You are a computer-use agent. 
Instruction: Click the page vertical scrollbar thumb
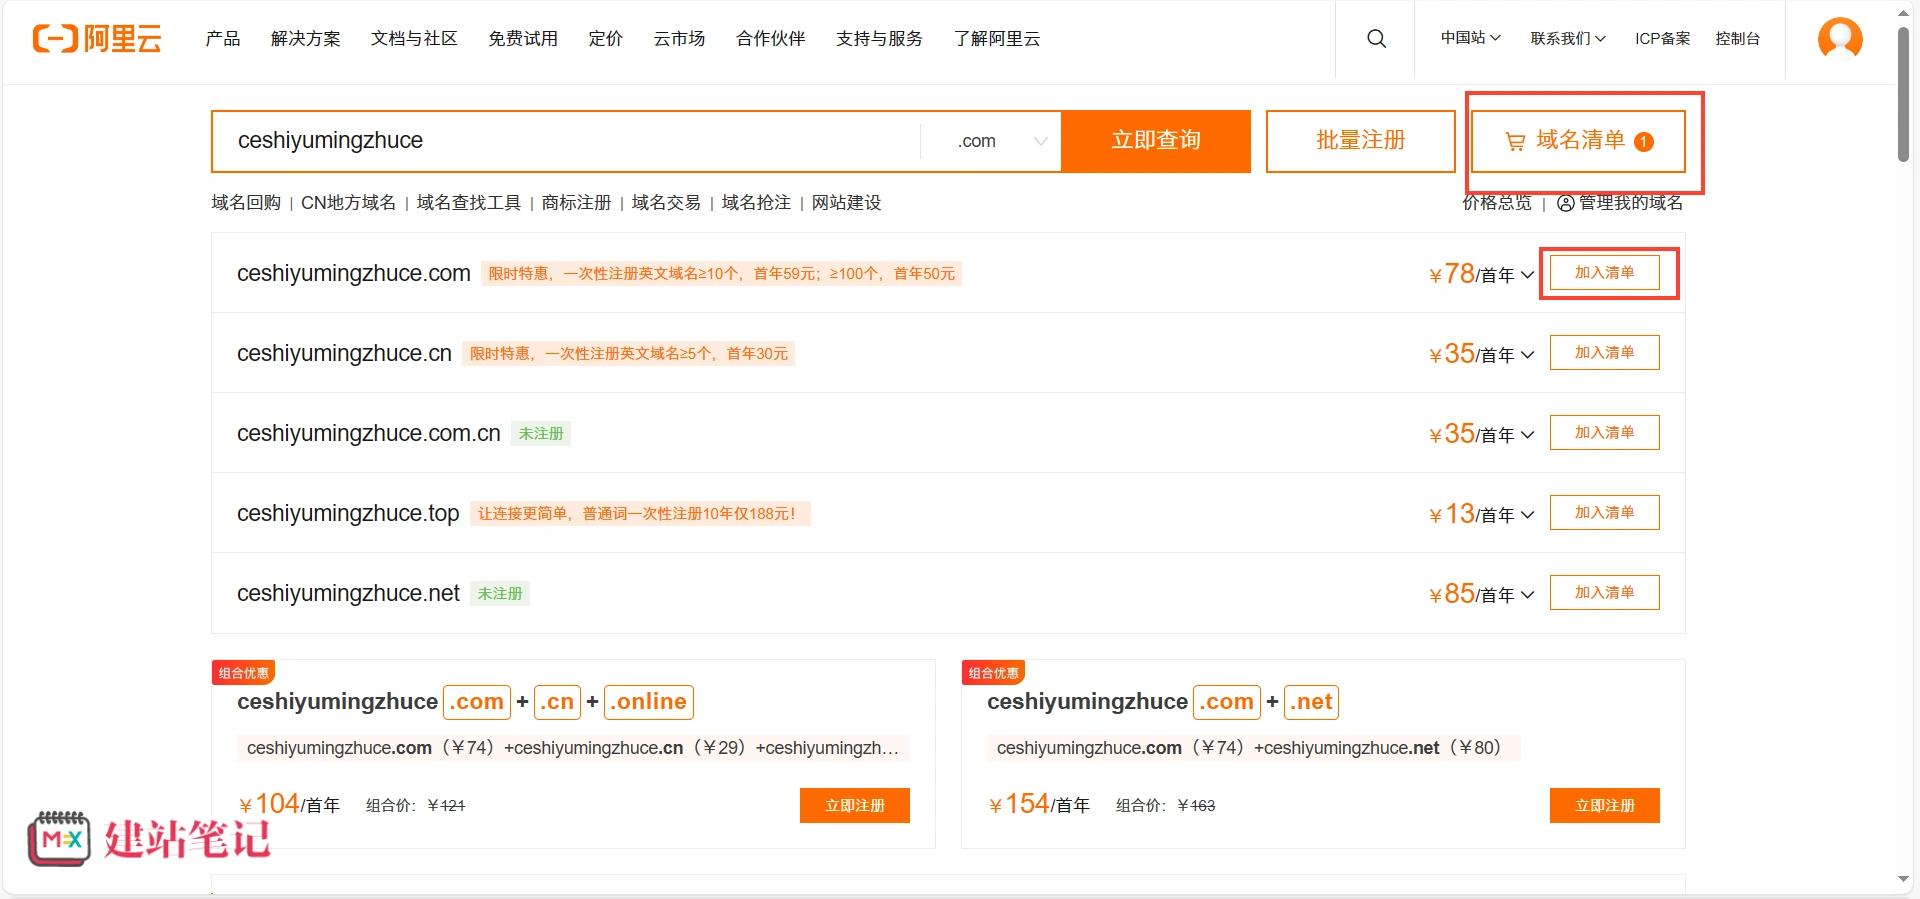[x=1904, y=95]
